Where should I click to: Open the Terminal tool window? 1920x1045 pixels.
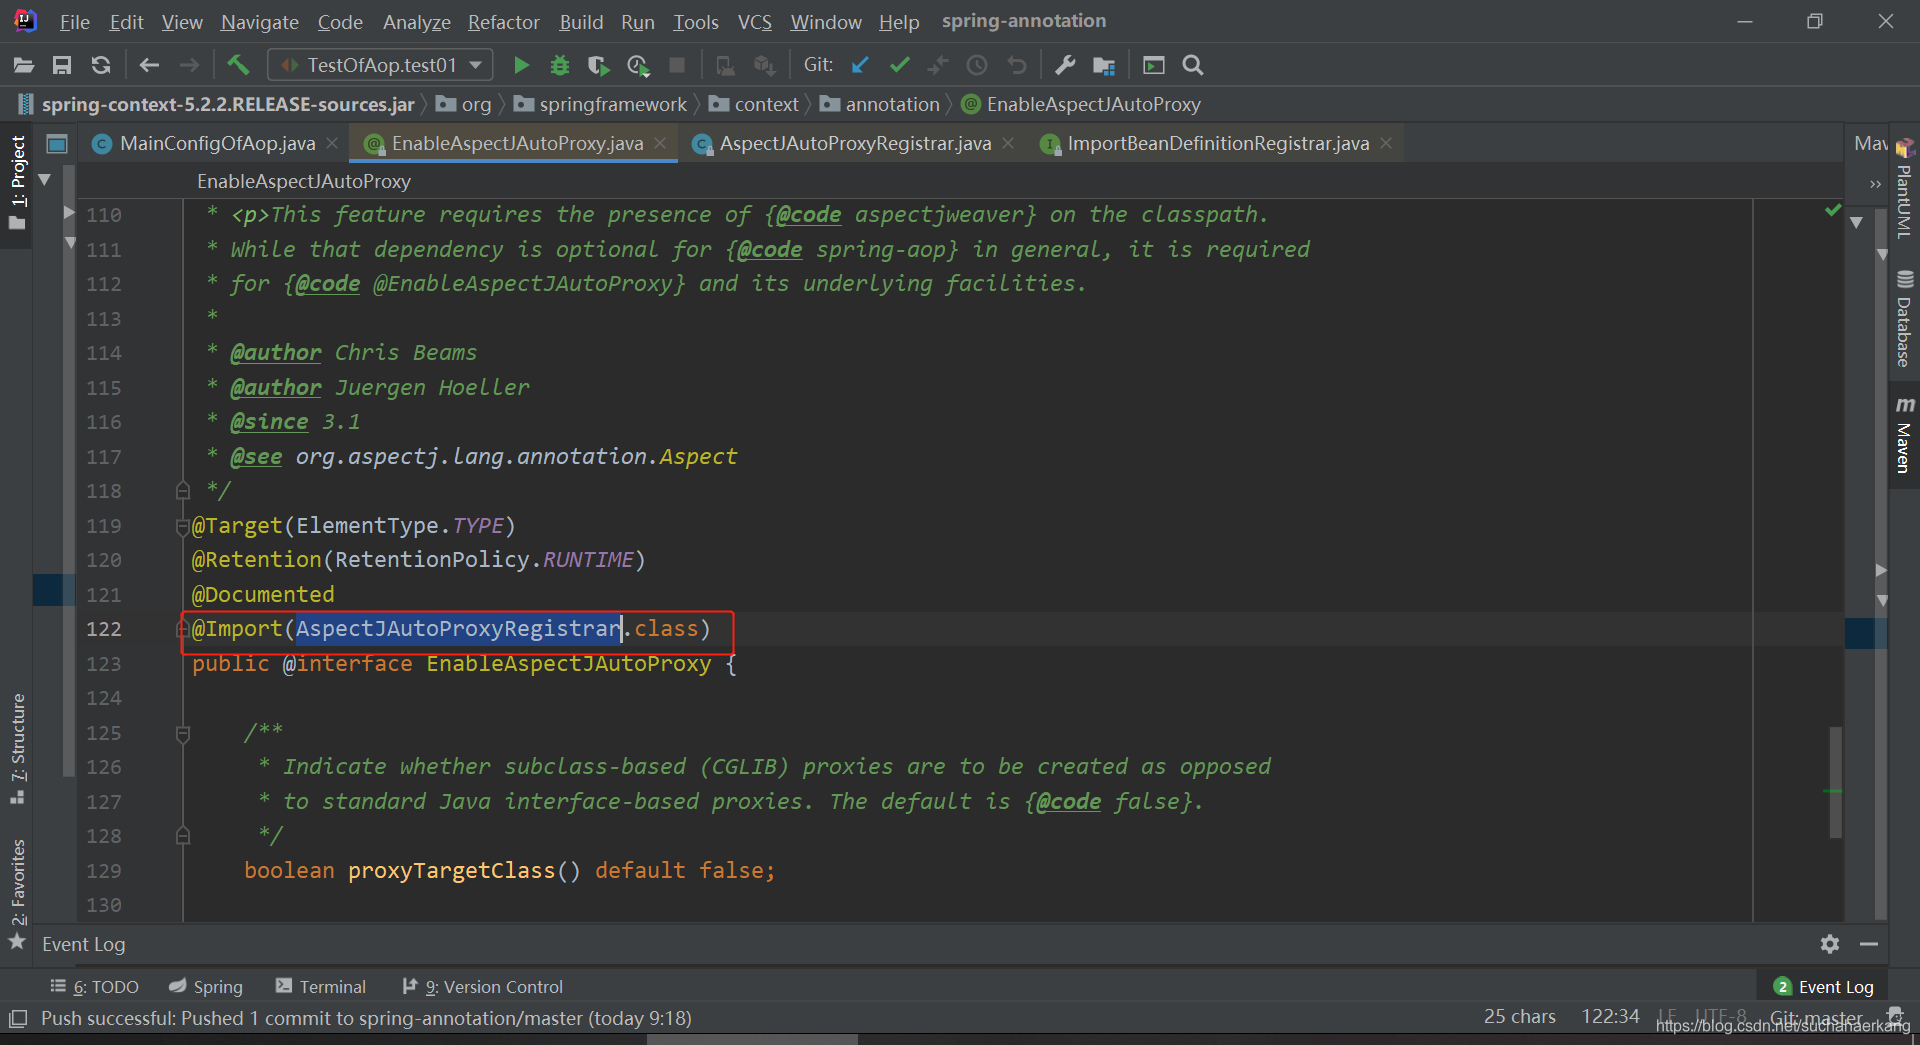pos(321,987)
